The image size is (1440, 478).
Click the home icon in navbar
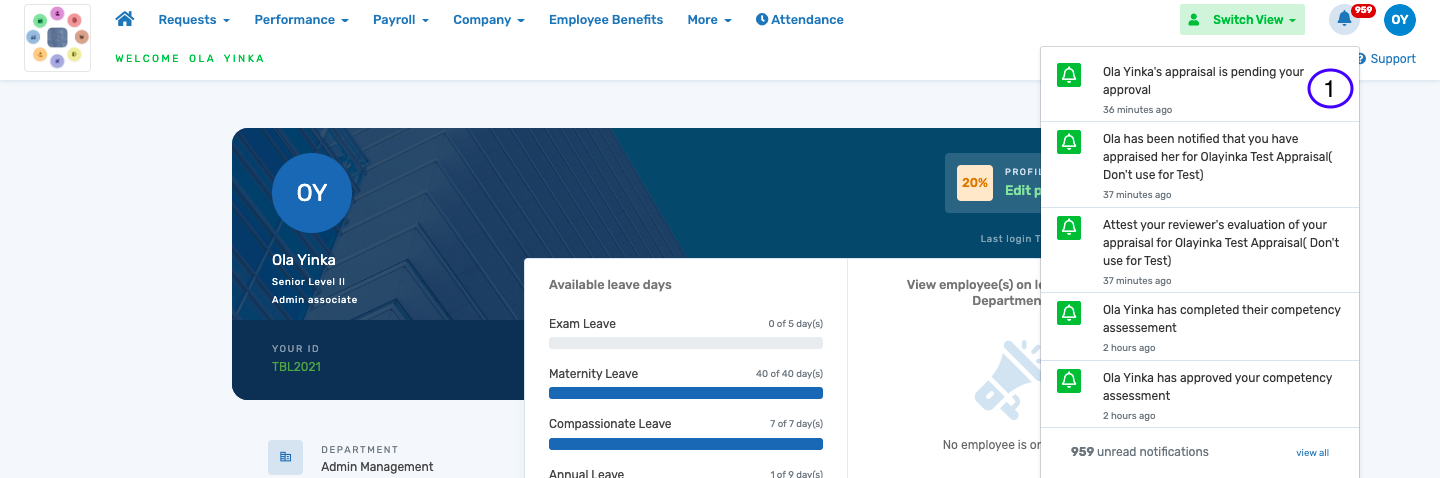click(125, 19)
